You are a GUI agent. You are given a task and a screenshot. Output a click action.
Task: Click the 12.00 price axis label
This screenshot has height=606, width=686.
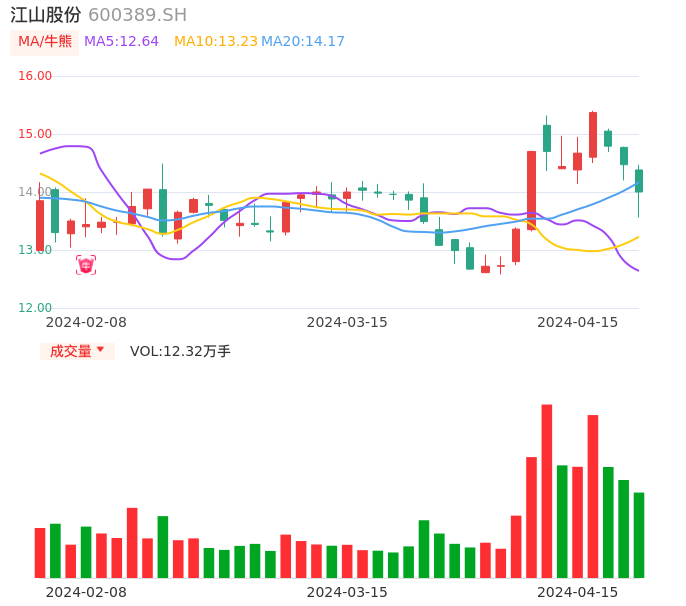coord(35,308)
